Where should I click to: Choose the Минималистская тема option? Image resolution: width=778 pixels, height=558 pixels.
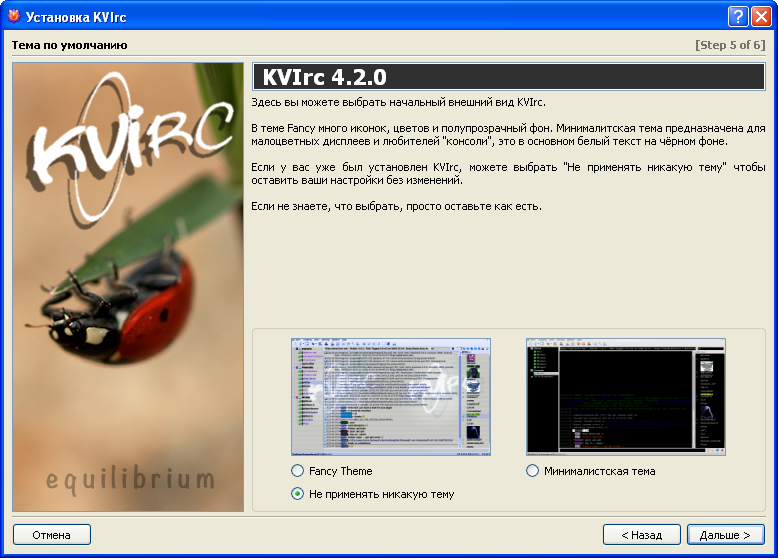(533, 471)
